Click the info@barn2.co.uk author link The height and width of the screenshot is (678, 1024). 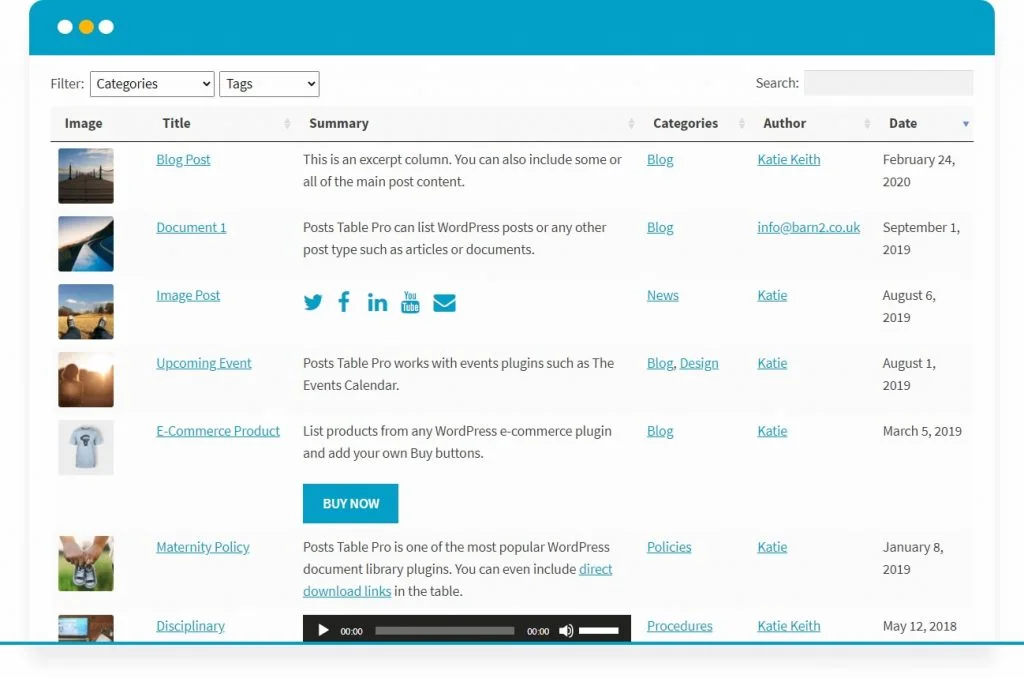[808, 227]
